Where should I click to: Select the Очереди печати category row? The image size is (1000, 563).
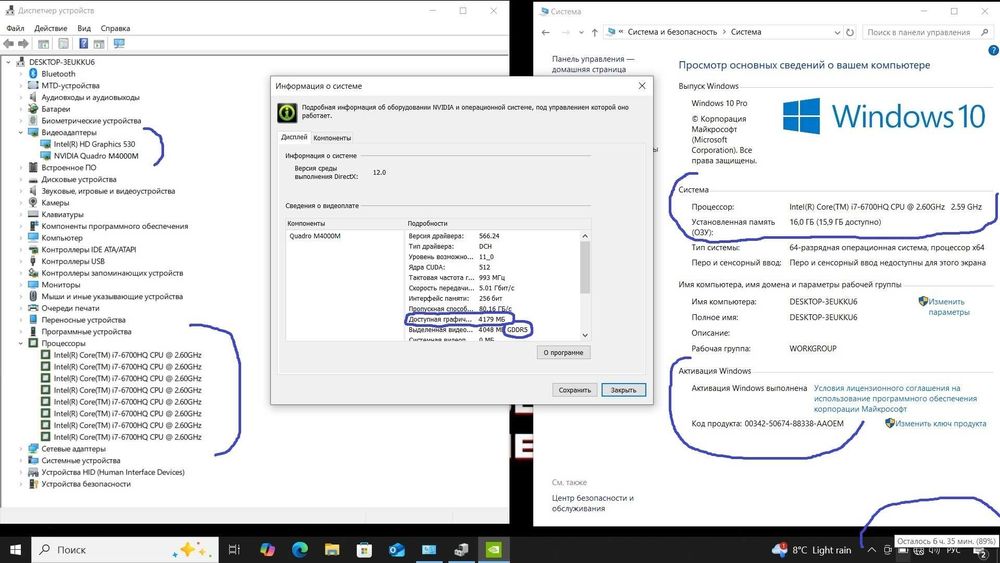click(70, 308)
